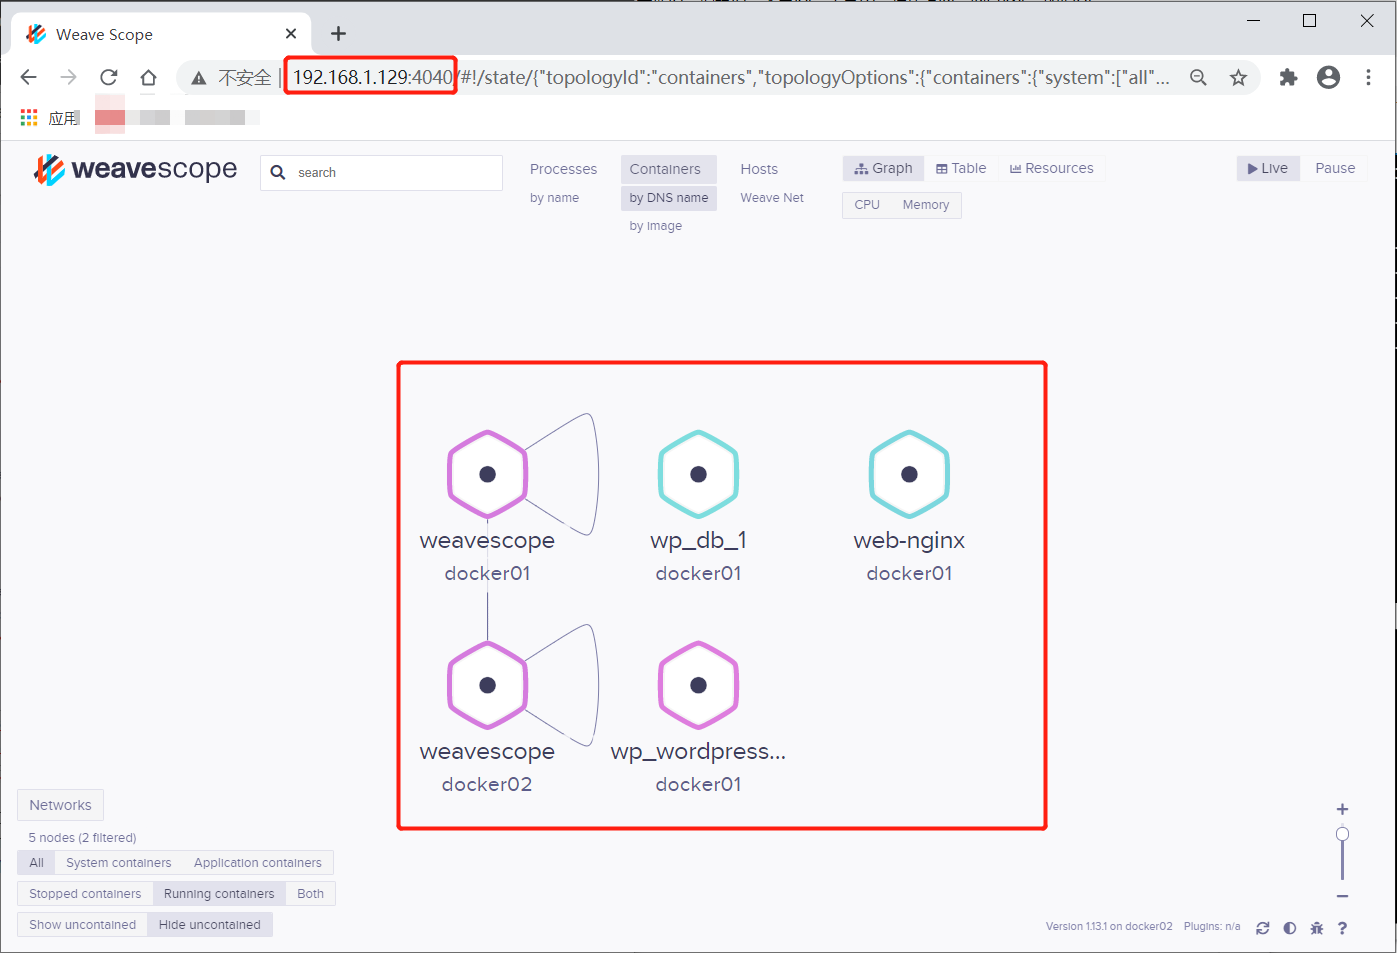Click the search magnifier icon
1397x953 pixels.
(x=278, y=173)
